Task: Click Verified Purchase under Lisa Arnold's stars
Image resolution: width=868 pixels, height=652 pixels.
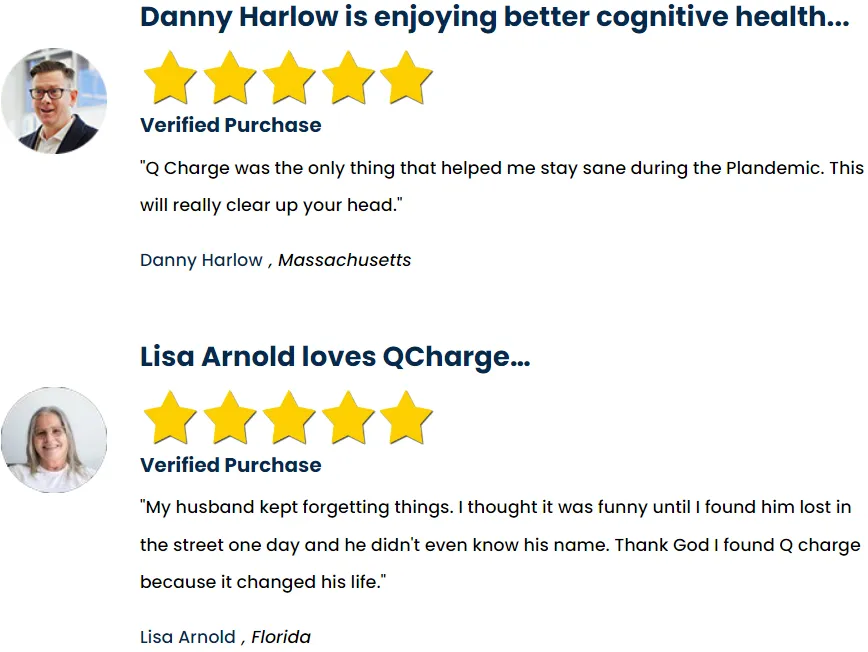Action: click(230, 465)
